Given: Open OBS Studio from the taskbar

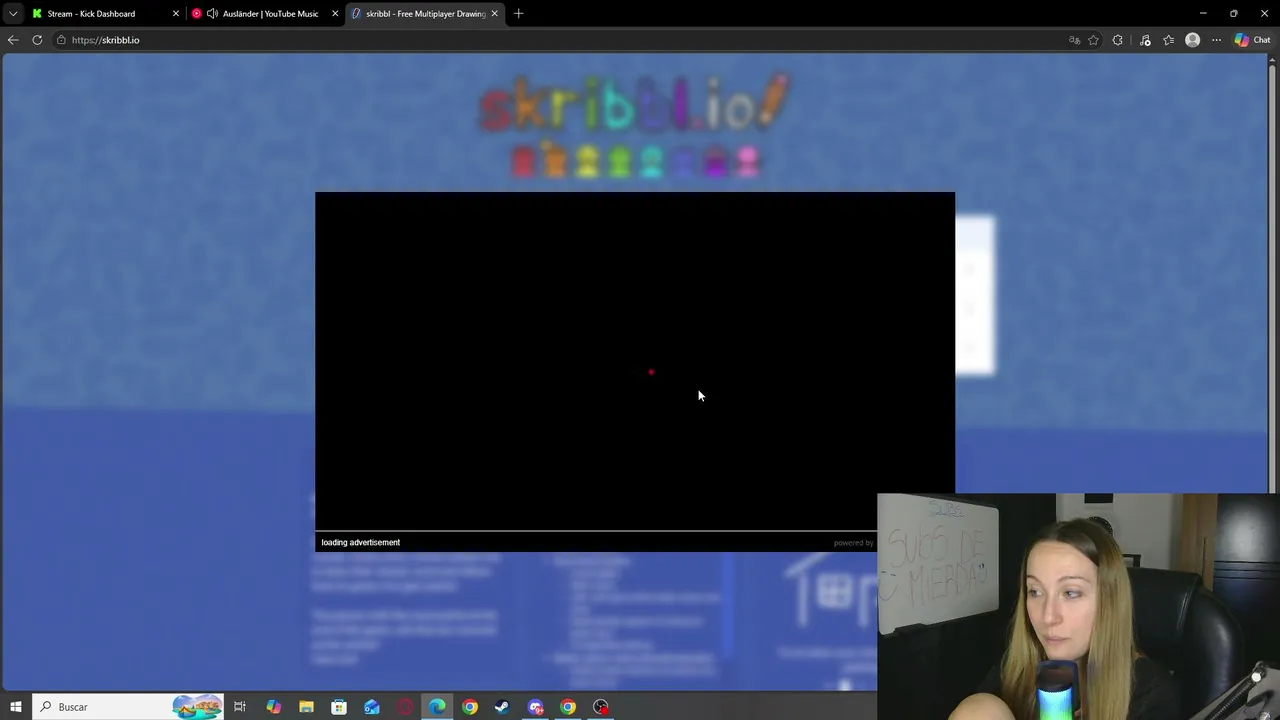Looking at the screenshot, I should tap(601, 707).
